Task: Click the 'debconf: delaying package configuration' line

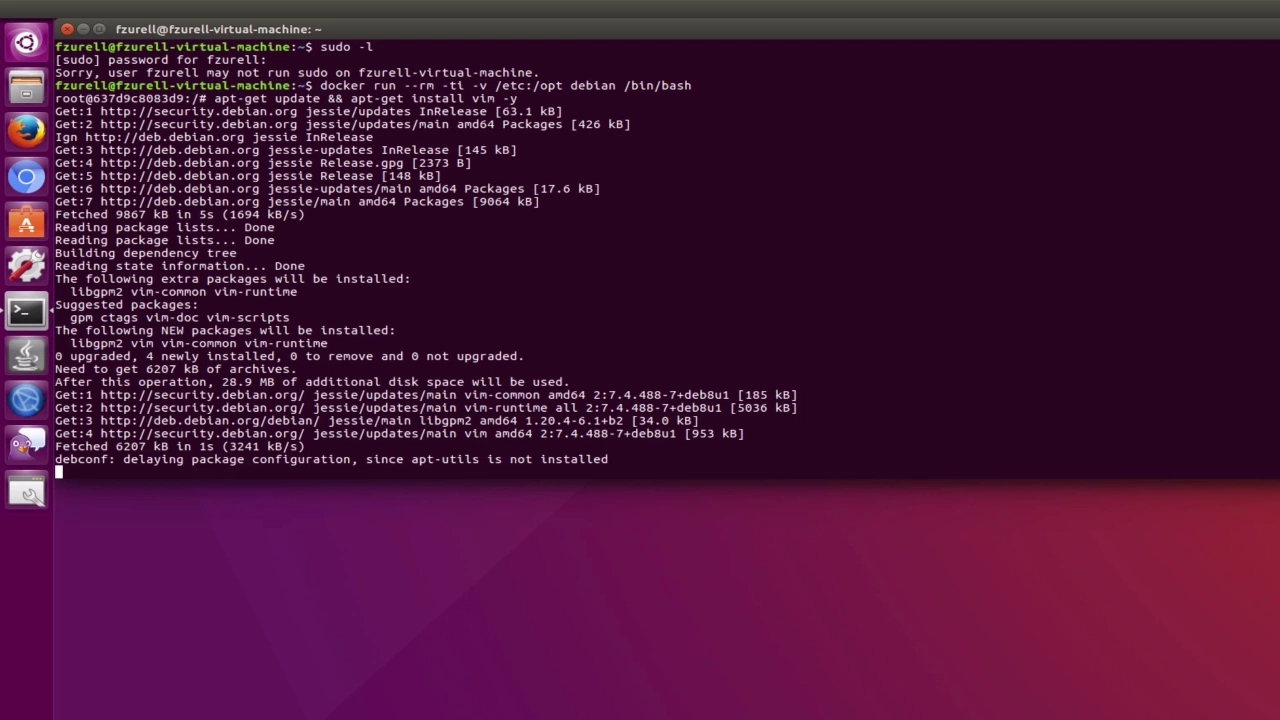Action: 331,459
